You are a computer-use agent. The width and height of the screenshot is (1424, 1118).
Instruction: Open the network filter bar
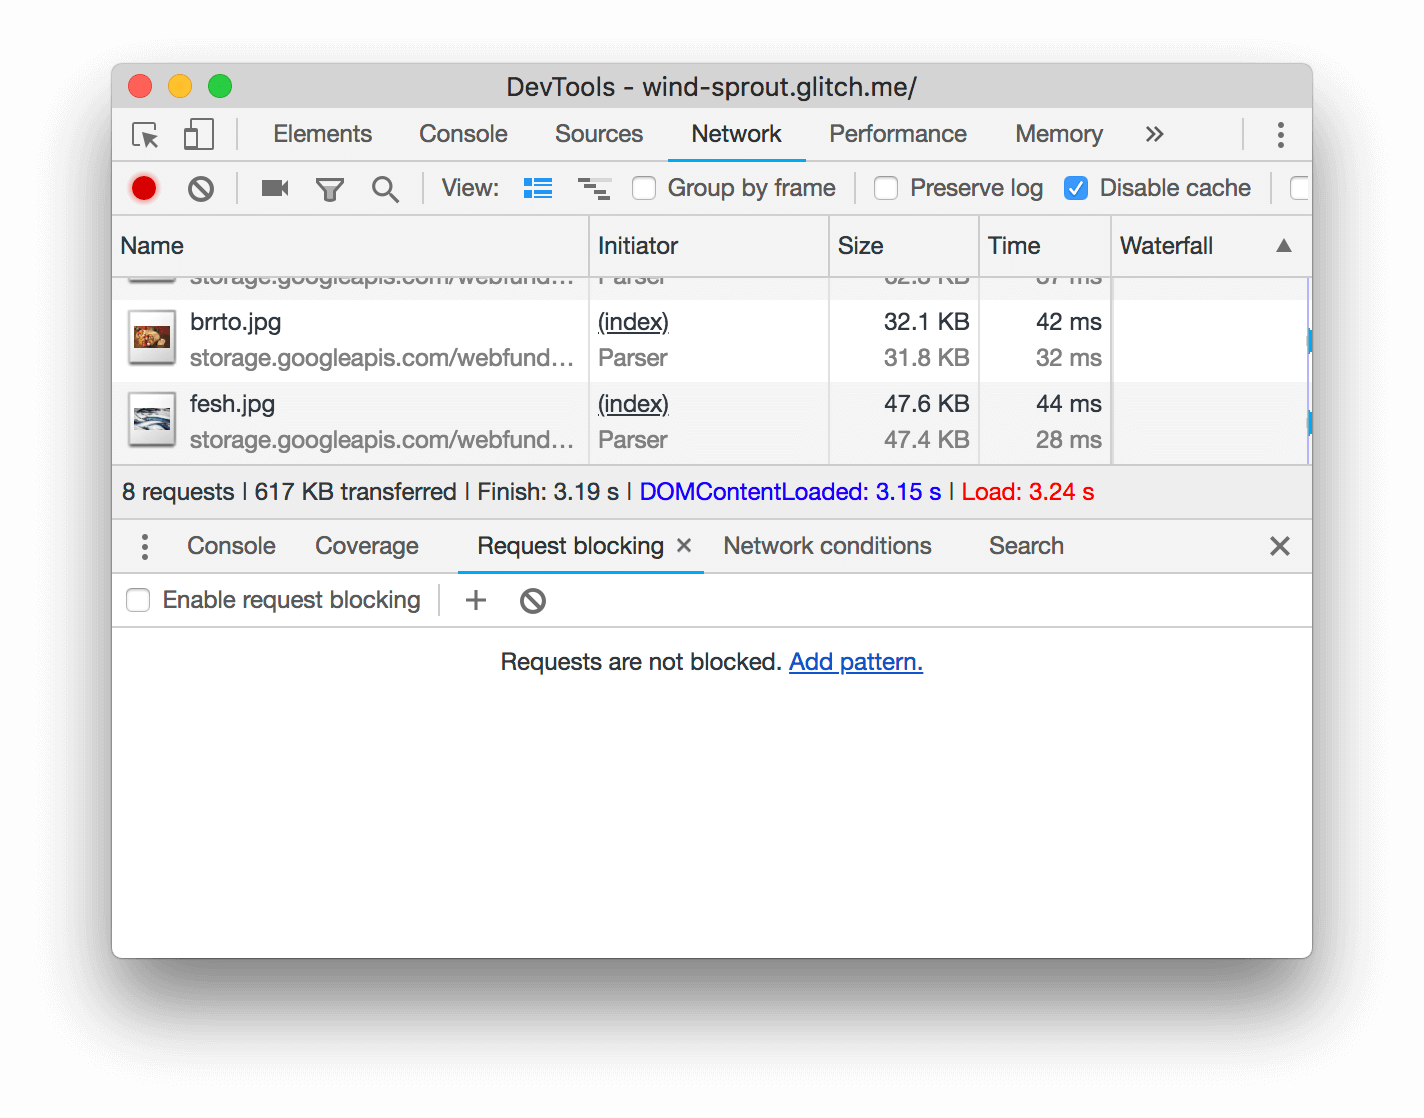(x=330, y=188)
